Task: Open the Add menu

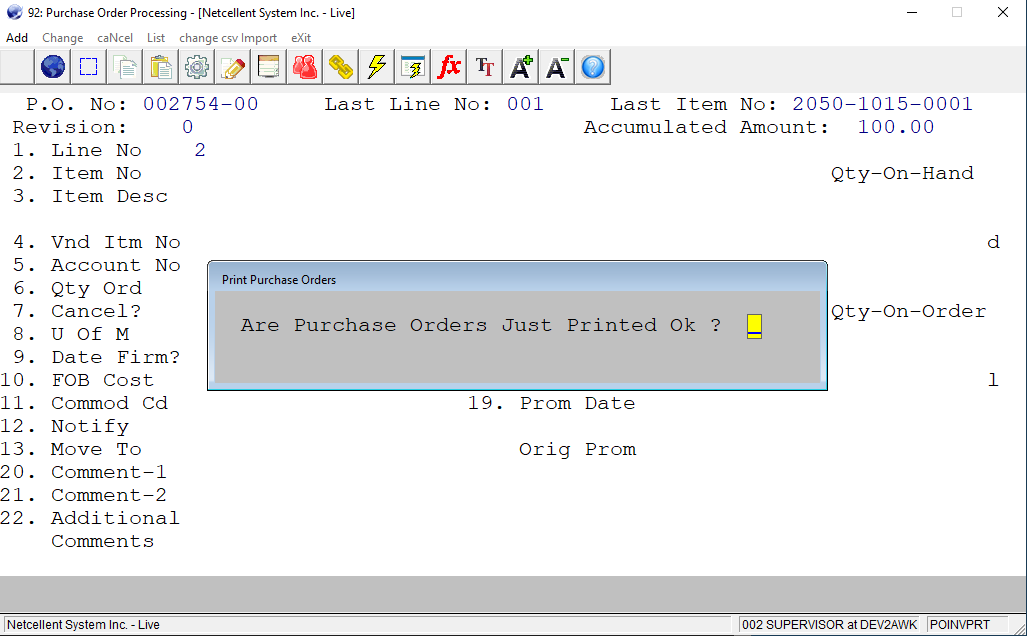Action: (x=17, y=38)
